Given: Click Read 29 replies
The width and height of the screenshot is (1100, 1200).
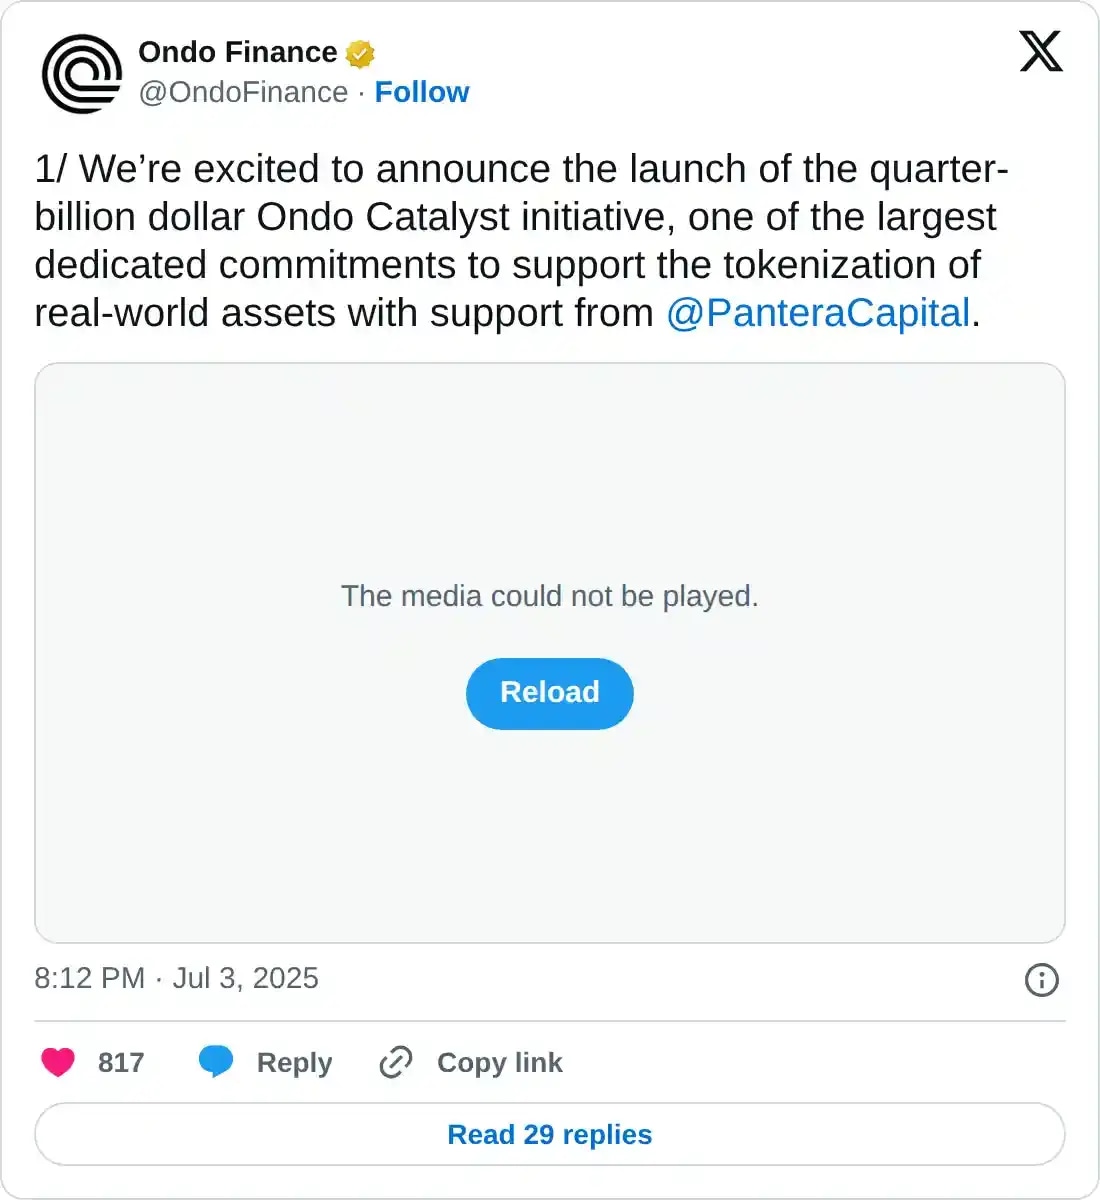Looking at the screenshot, I should click(549, 1134).
